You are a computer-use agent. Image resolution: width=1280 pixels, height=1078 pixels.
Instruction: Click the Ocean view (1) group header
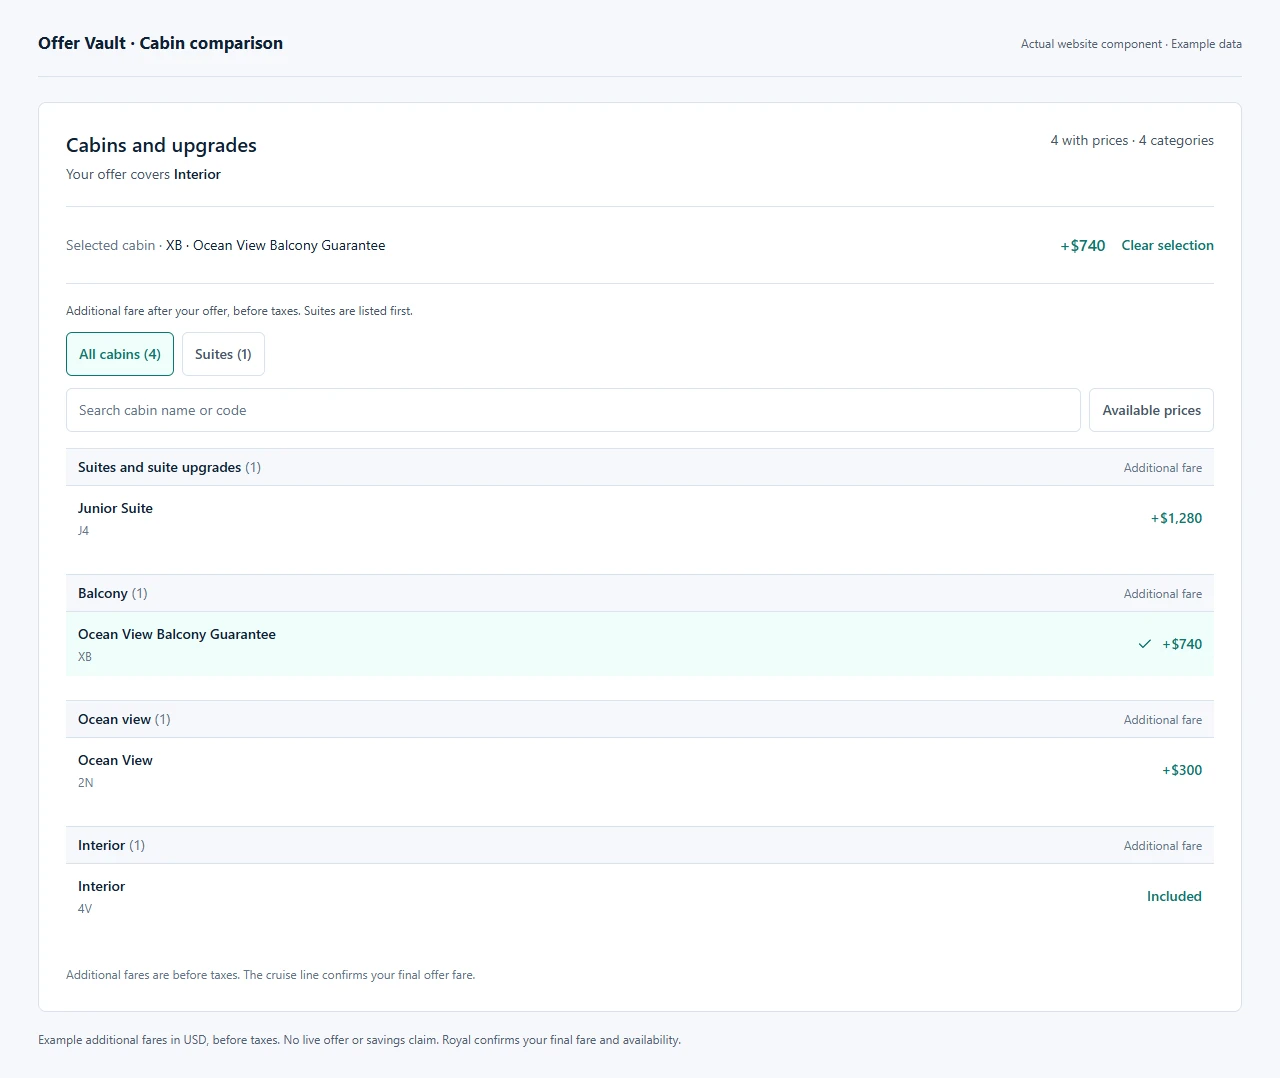point(640,719)
